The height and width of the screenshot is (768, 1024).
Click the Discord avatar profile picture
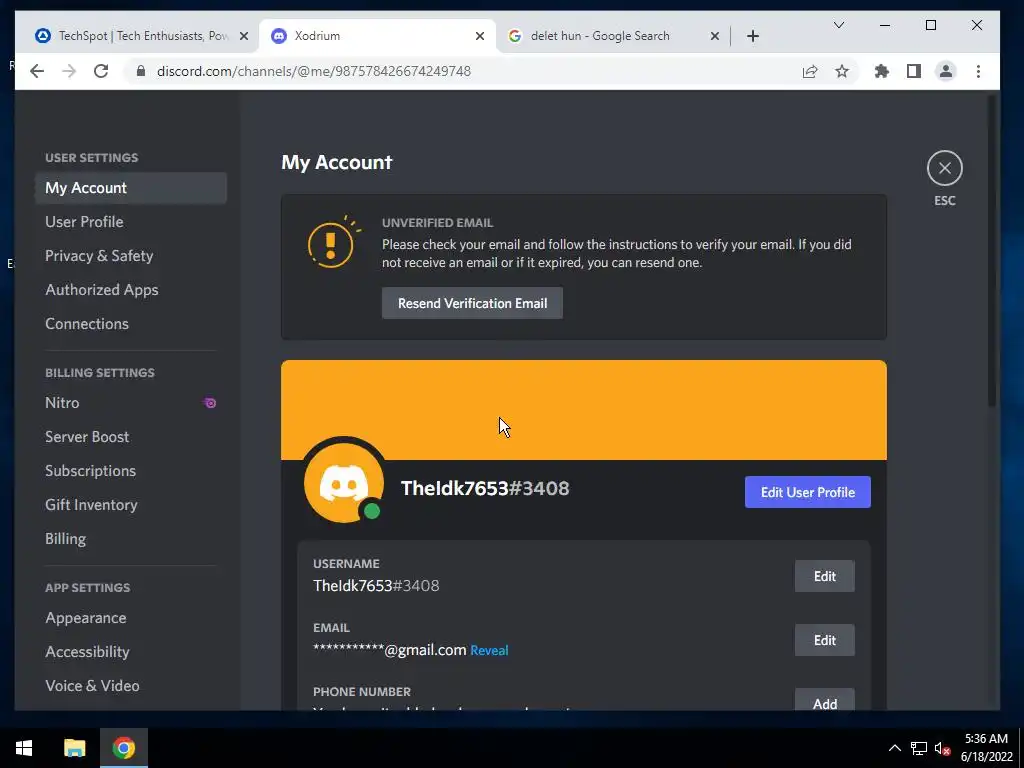pyautogui.click(x=344, y=483)
